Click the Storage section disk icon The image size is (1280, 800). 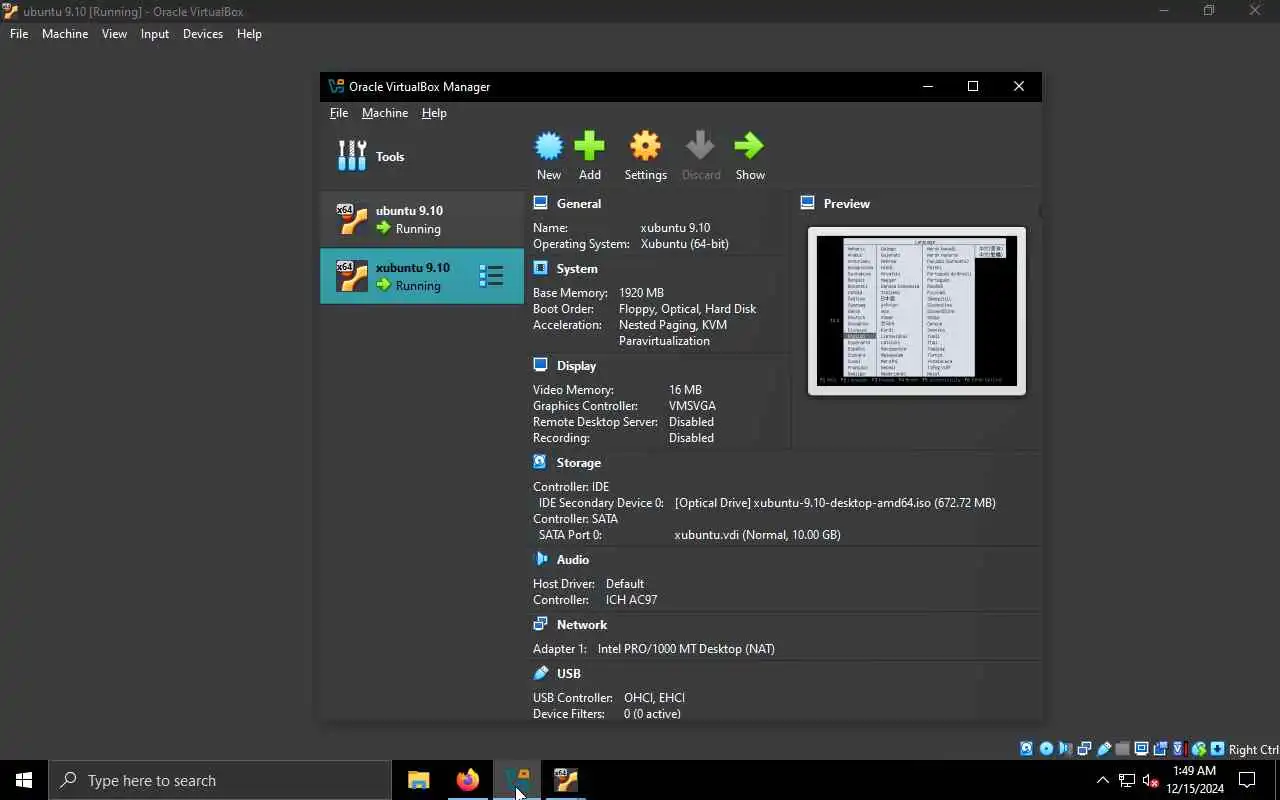click(541, 462)
